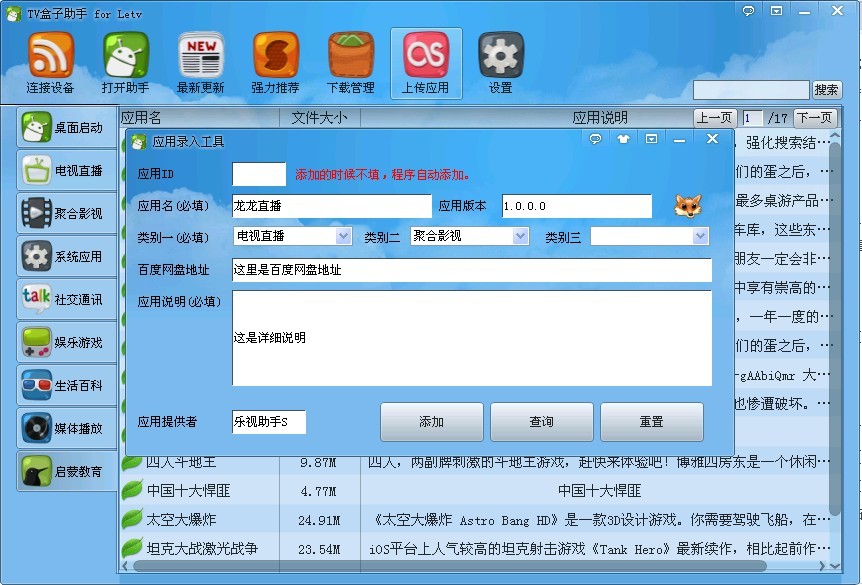Select 启蒙教育 sidebar category
Image resolution: width=862 pixels, height=585 pixels.
(67, 471)
